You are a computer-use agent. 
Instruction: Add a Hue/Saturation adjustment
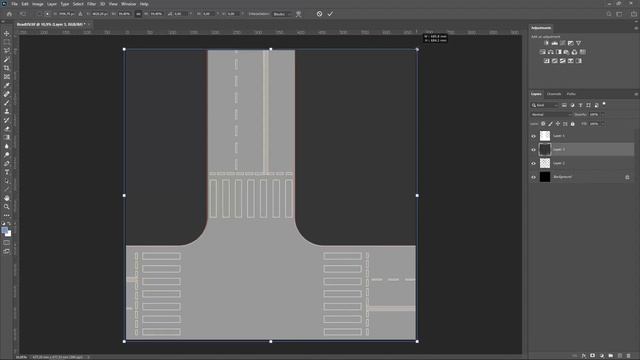542,52
